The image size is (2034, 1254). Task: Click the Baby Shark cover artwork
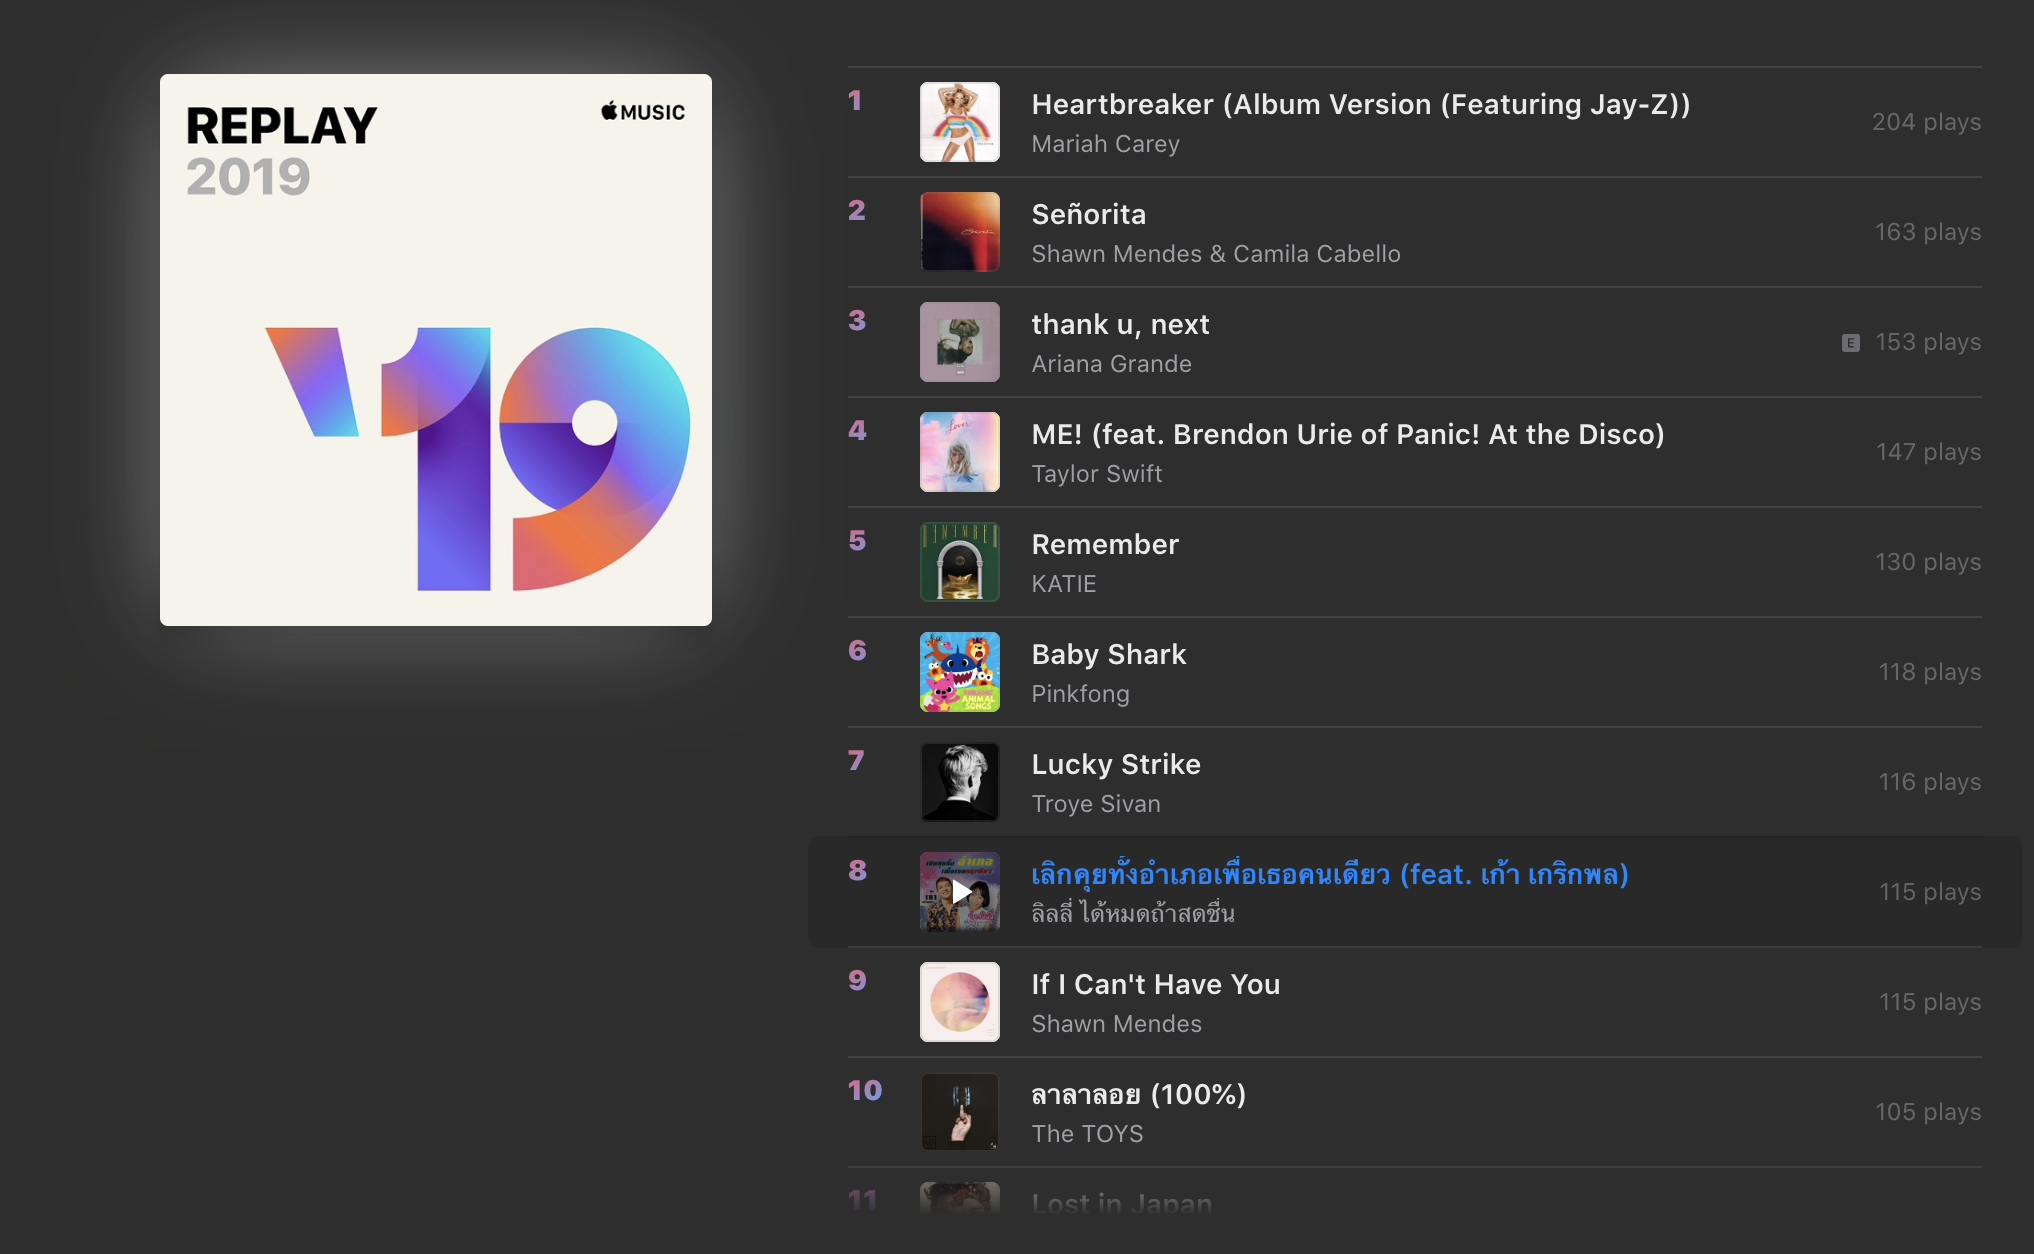click(959, 672)
